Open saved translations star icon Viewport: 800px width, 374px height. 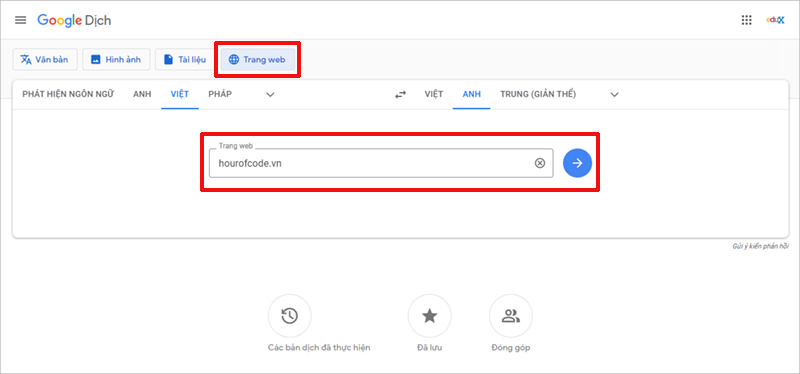429,316
